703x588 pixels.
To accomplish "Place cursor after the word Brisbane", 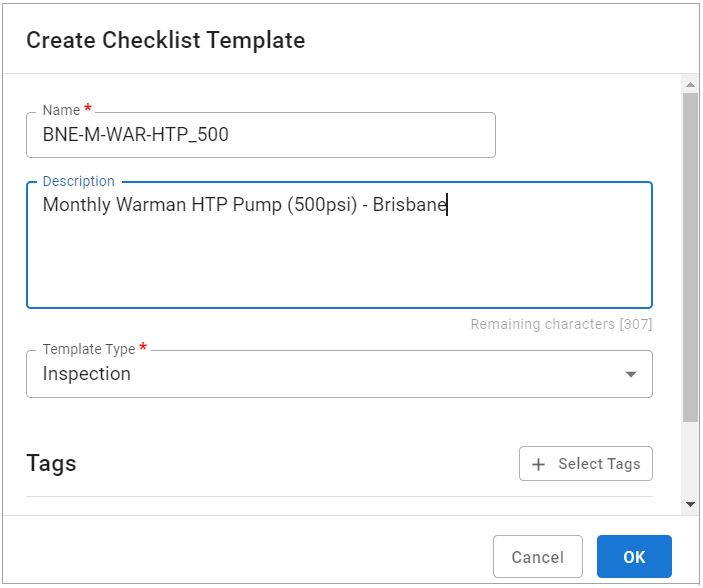I will tap(448, 206).
